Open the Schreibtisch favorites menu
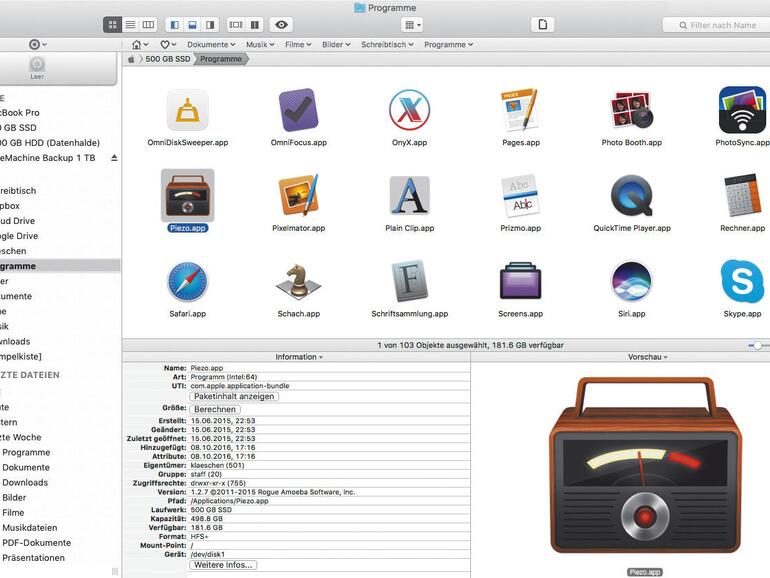 [x=388, y=45]
